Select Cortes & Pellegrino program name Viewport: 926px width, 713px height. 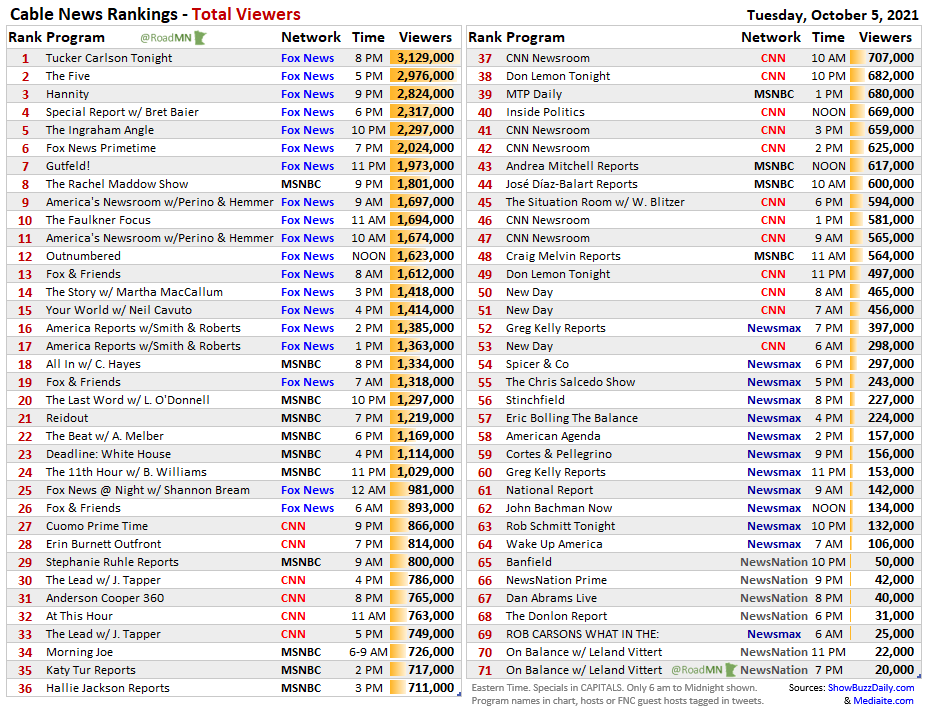pos(559,454)
